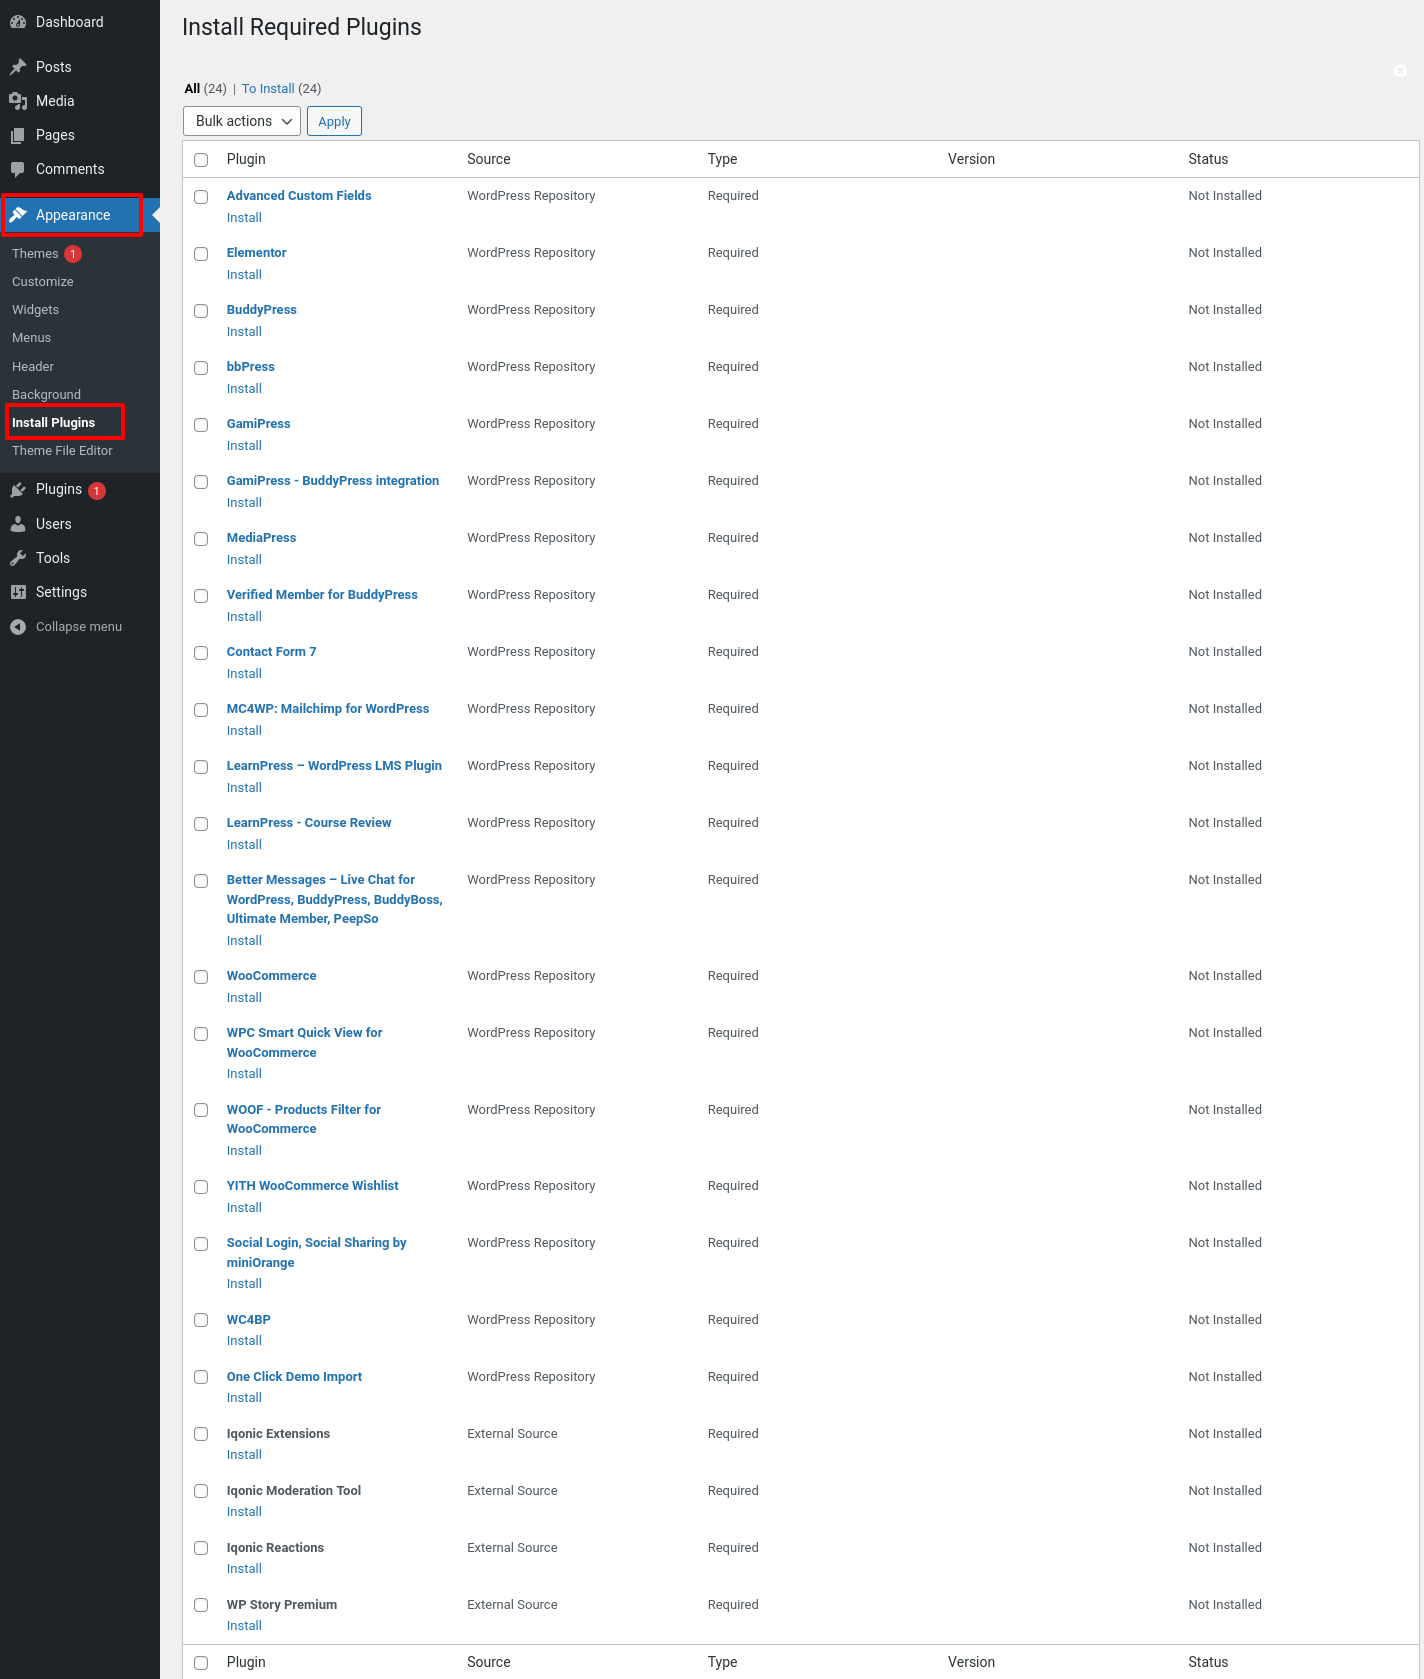Click the Apply button
1424x1679 pixels.
point(334,121)
